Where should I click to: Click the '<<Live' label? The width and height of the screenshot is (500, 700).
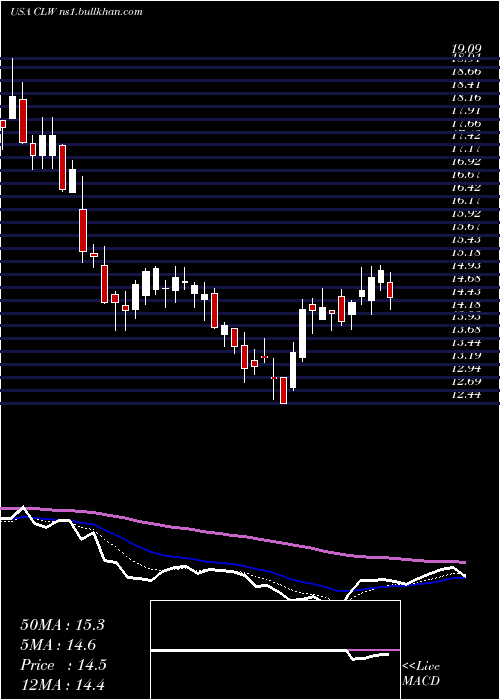point(421,667)
